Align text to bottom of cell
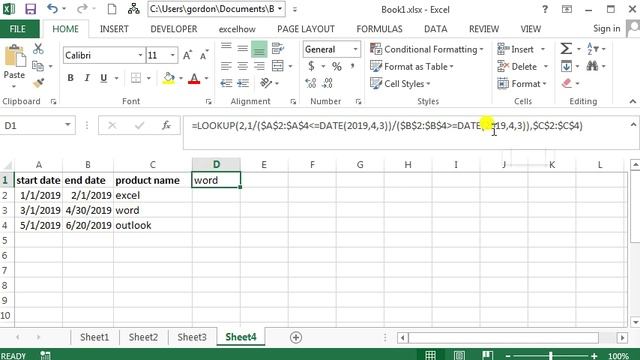Image resolution: width=640 pixels, height=360 pixels. coord(259,49)
